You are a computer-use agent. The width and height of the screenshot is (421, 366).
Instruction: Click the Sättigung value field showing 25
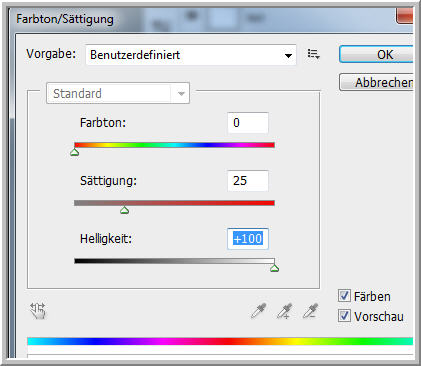coord(248,181)
